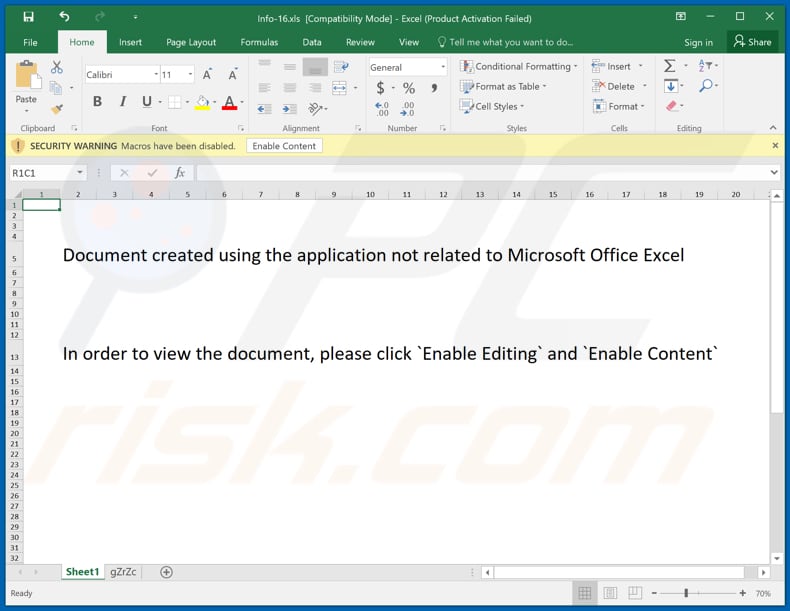Toggle Bold formatting

[x=97, y=102]
